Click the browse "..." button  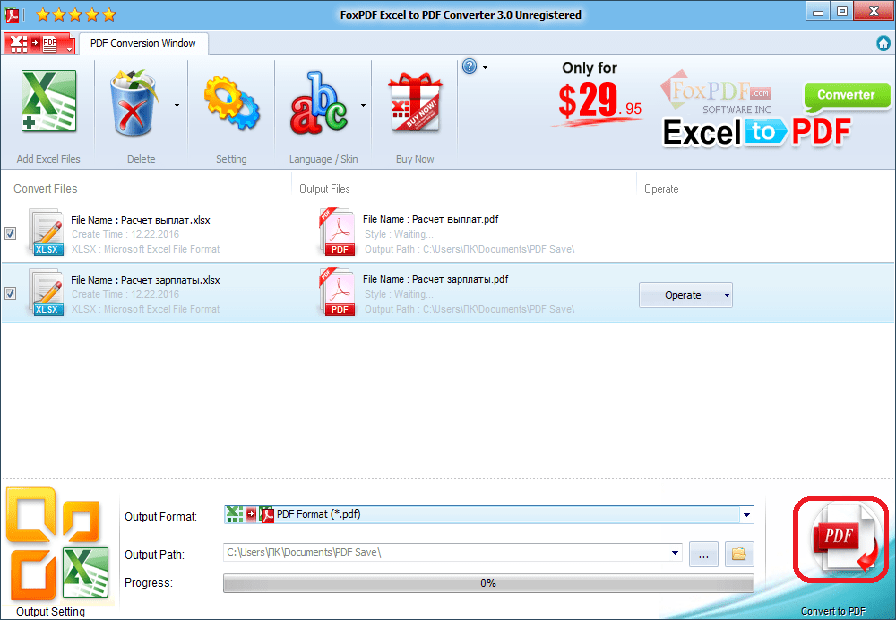pyautogui.click(x=703, y=553)
